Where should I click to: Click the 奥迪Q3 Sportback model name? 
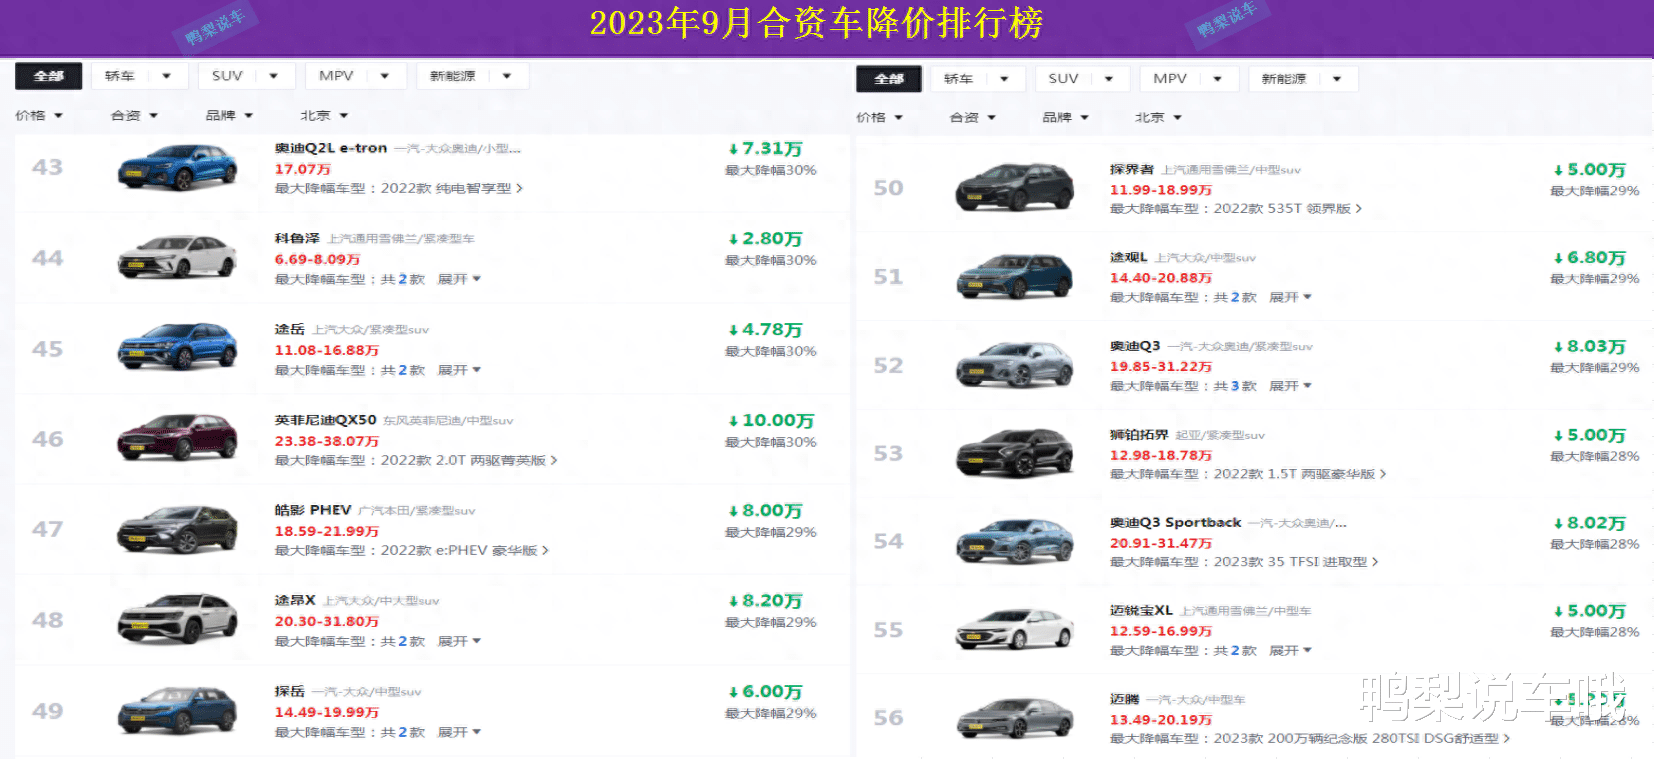[x=1175, y=522]
